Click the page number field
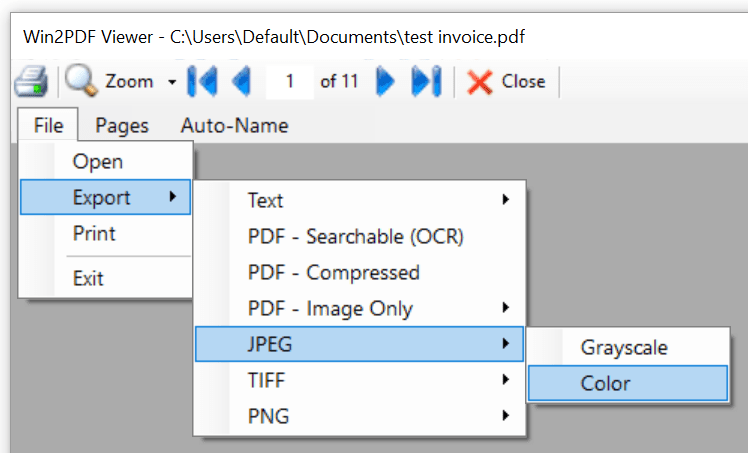 [290, 82]
